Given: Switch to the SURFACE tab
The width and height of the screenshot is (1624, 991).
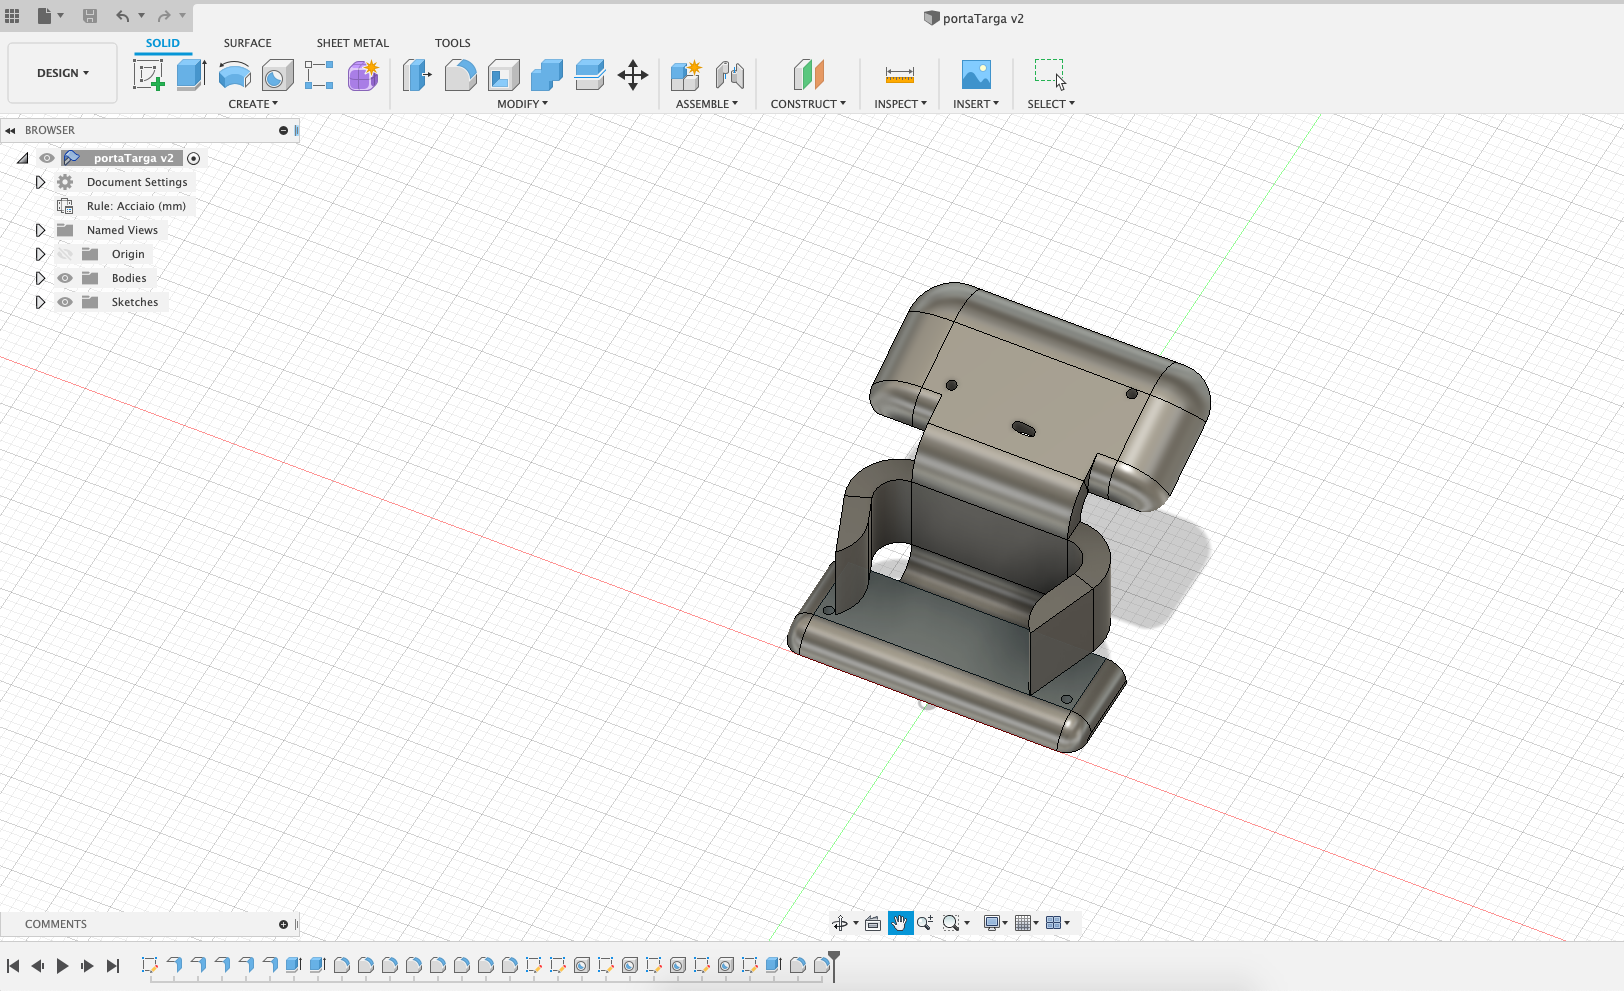Looking at the screenshot, I should (x=247, y=43).
